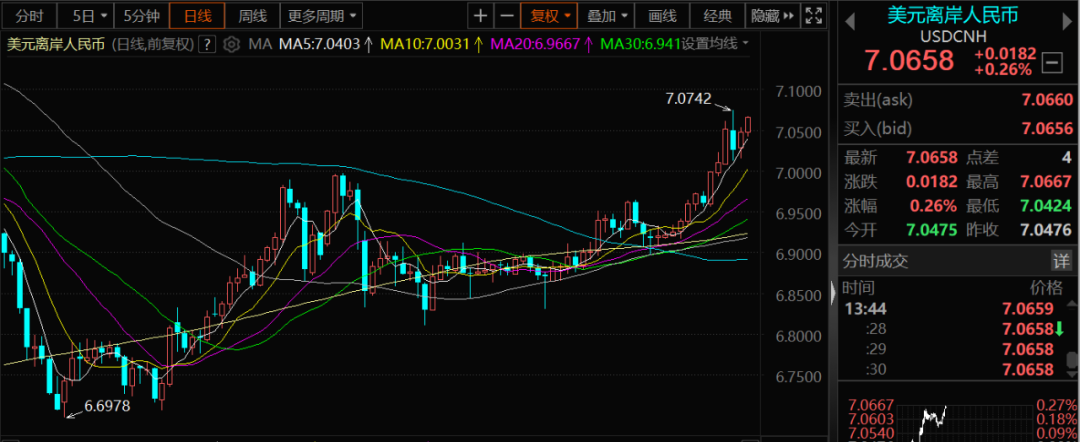Click the plus zoom-in chart button

coord(482,16)
